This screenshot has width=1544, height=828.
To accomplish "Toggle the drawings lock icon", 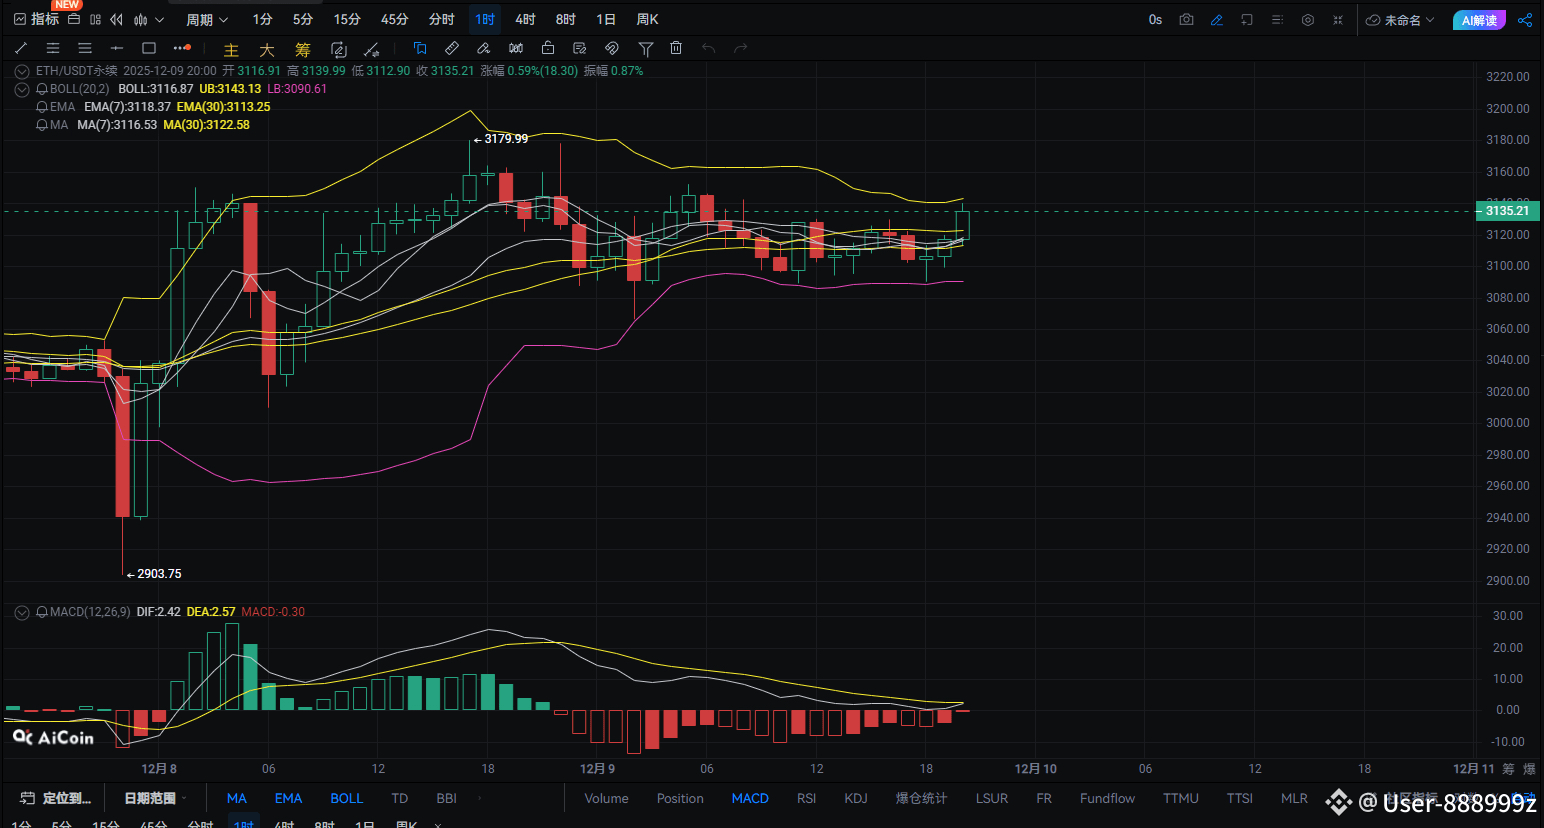I will click(x=548, y=48).
